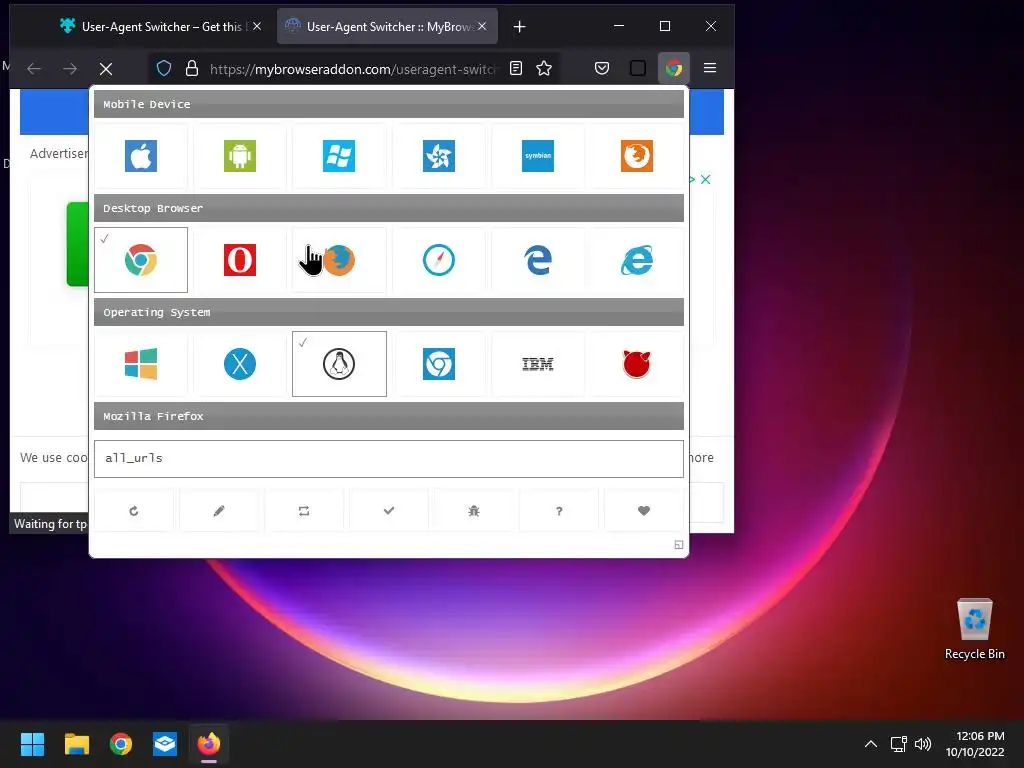Click the switch arrows button in popup
Image resolution: width=1024 pixels, height=768 pixels.
304,511
